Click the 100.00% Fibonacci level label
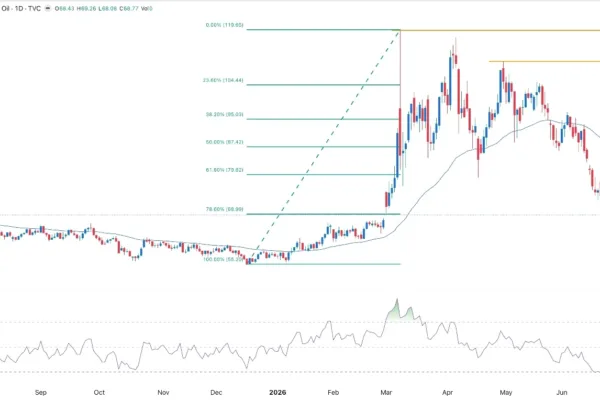 [x=223, y=260]
